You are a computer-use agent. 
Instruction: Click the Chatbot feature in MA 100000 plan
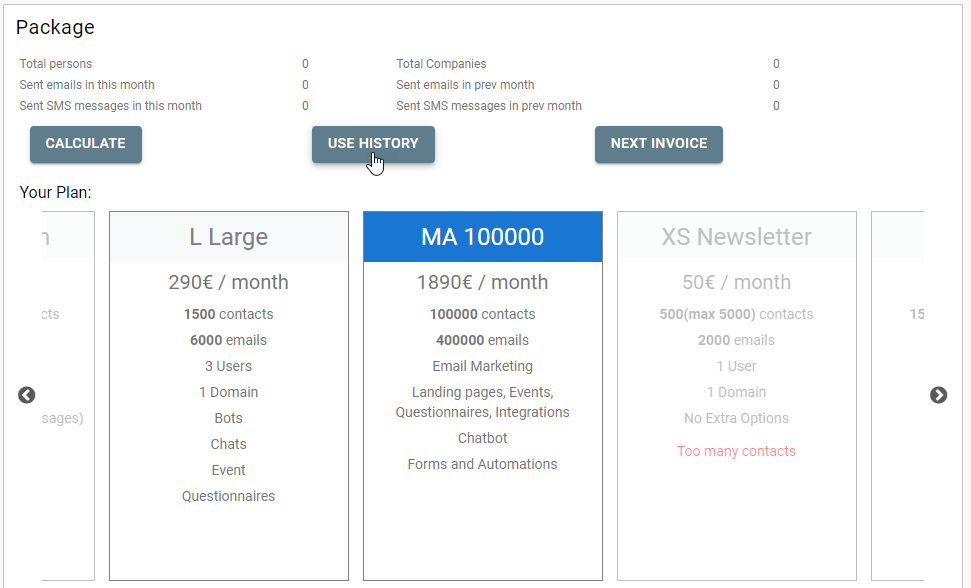click(482, 438)
